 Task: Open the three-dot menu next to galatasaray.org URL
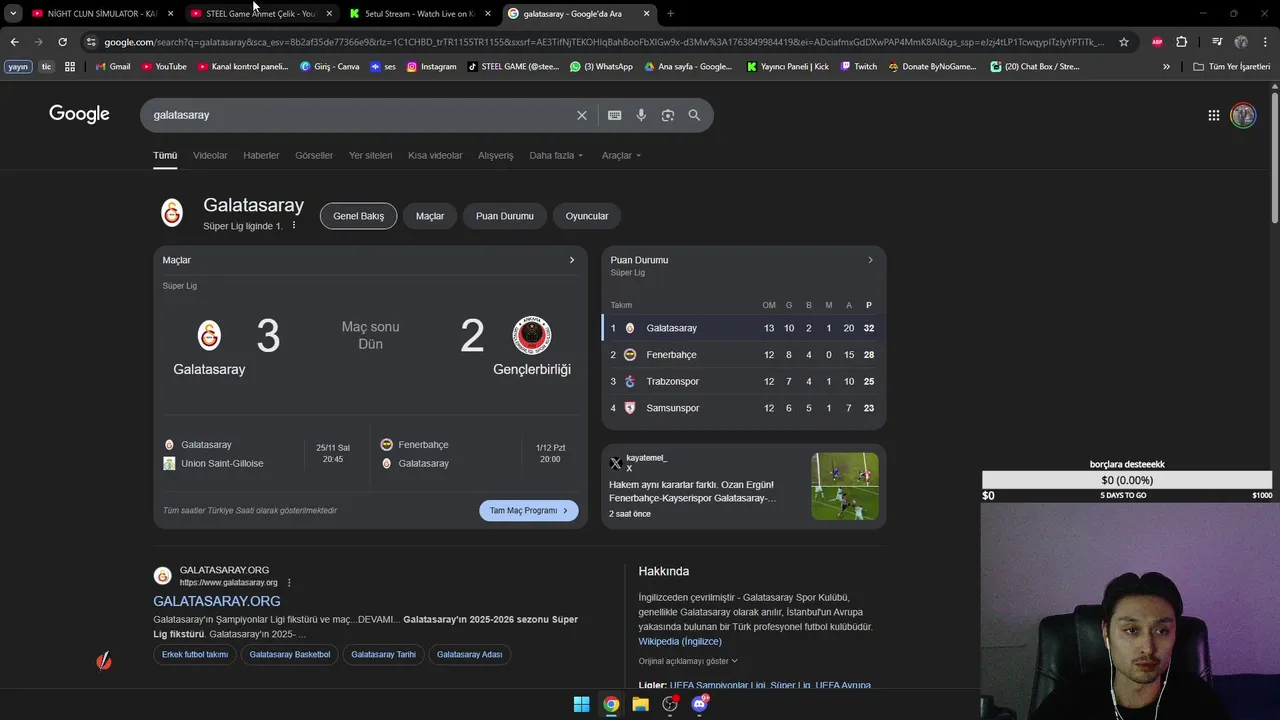pyautogui.click(x=290, y=583)
